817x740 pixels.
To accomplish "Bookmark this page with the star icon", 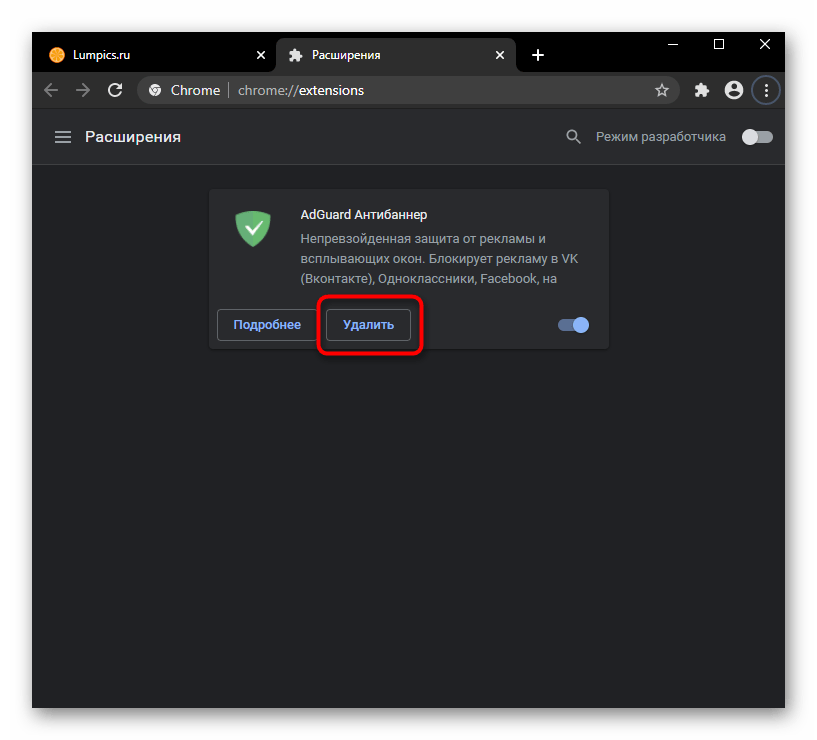I will (x=661, y=90).
